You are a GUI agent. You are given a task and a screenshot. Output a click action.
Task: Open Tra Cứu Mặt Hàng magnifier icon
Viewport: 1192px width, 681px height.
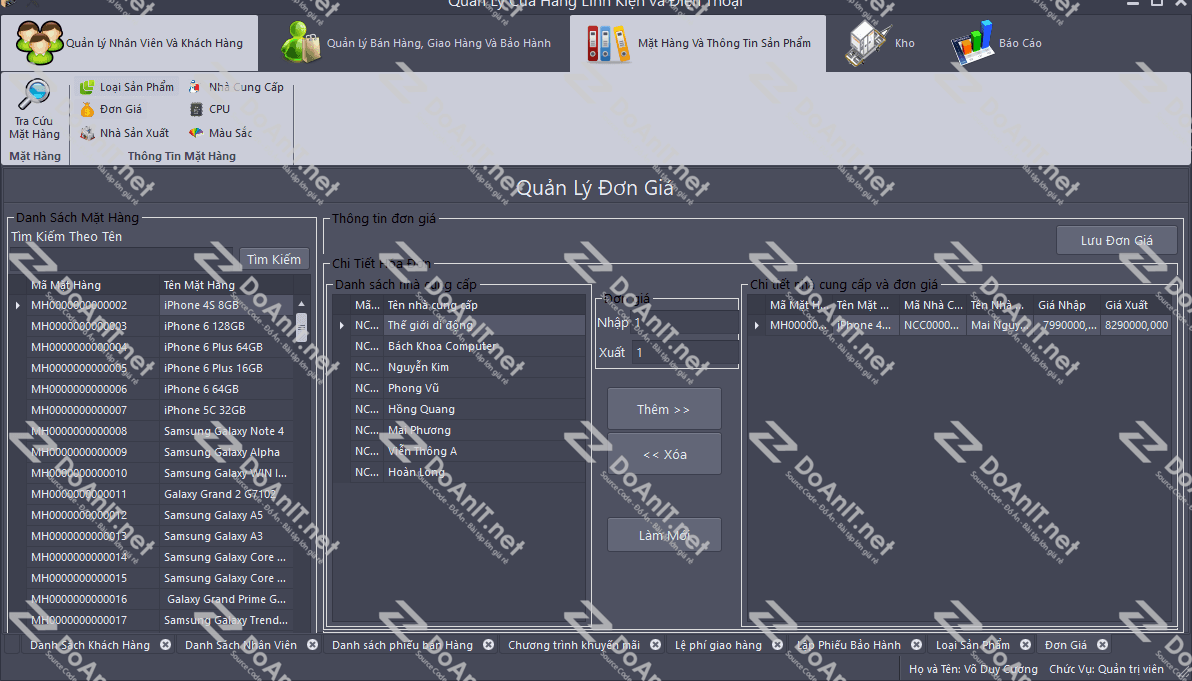(x=35, y=95)
